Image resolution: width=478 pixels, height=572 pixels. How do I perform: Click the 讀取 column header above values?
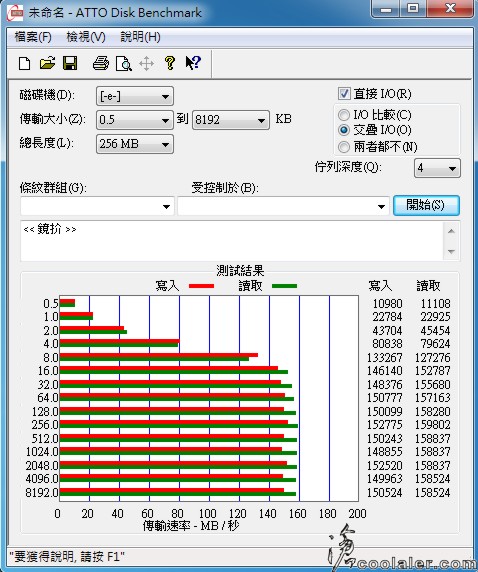[428, 286]
